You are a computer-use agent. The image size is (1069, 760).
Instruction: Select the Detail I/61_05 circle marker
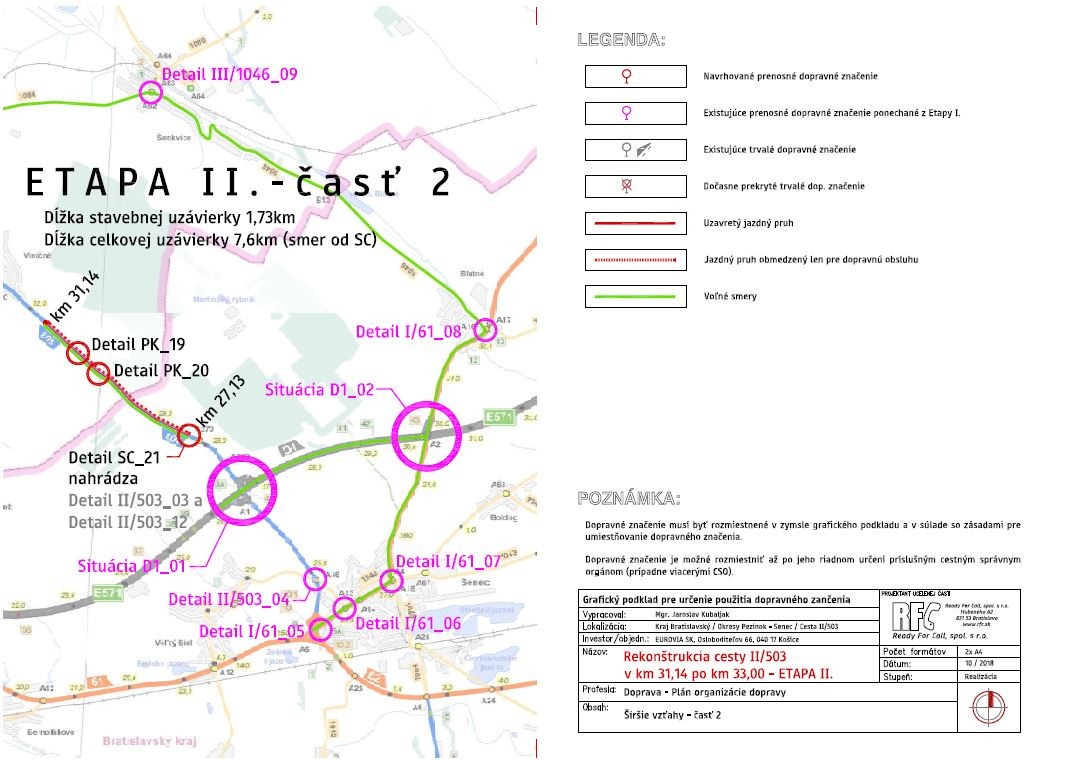pos(320,629)
